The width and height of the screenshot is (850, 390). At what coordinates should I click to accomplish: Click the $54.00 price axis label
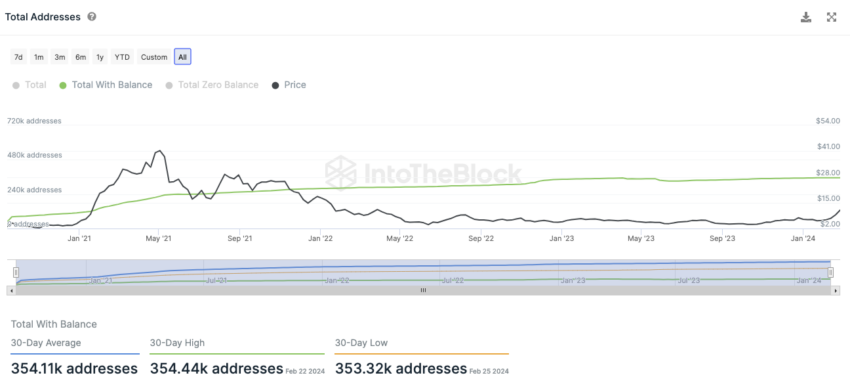pos(828,121)
